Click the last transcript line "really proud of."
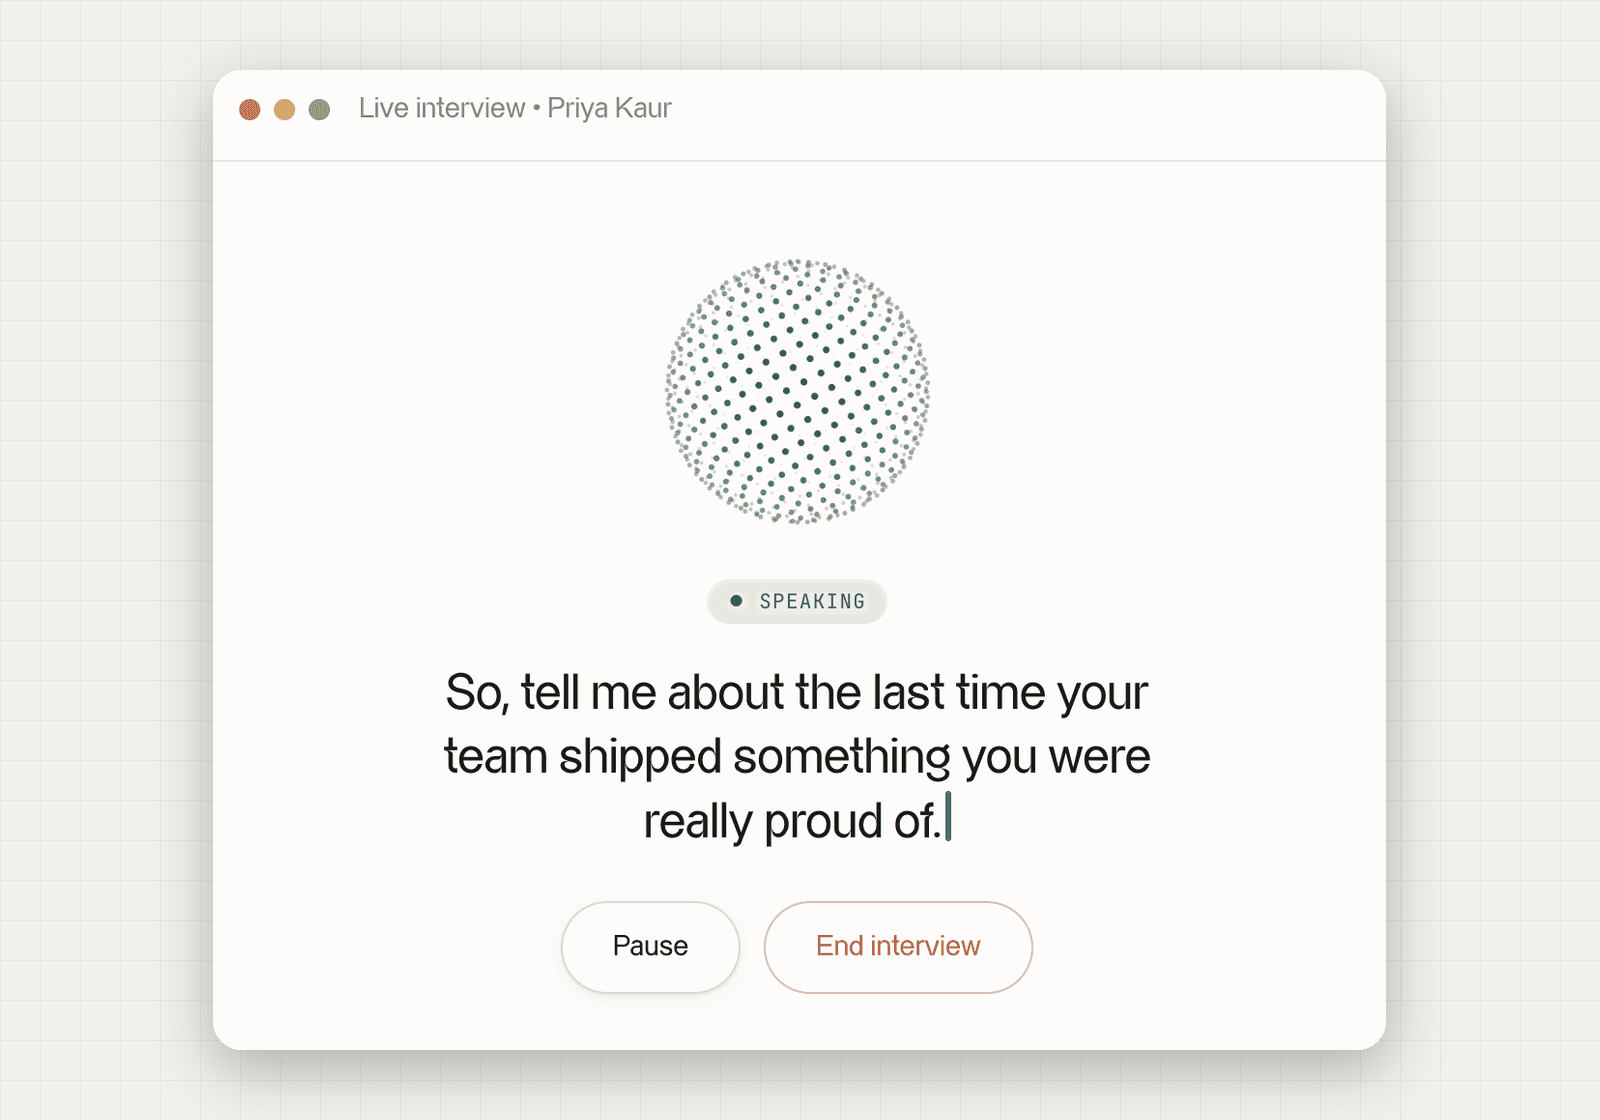Viewport: 1600px width, 1120px height. pos(792,821)
